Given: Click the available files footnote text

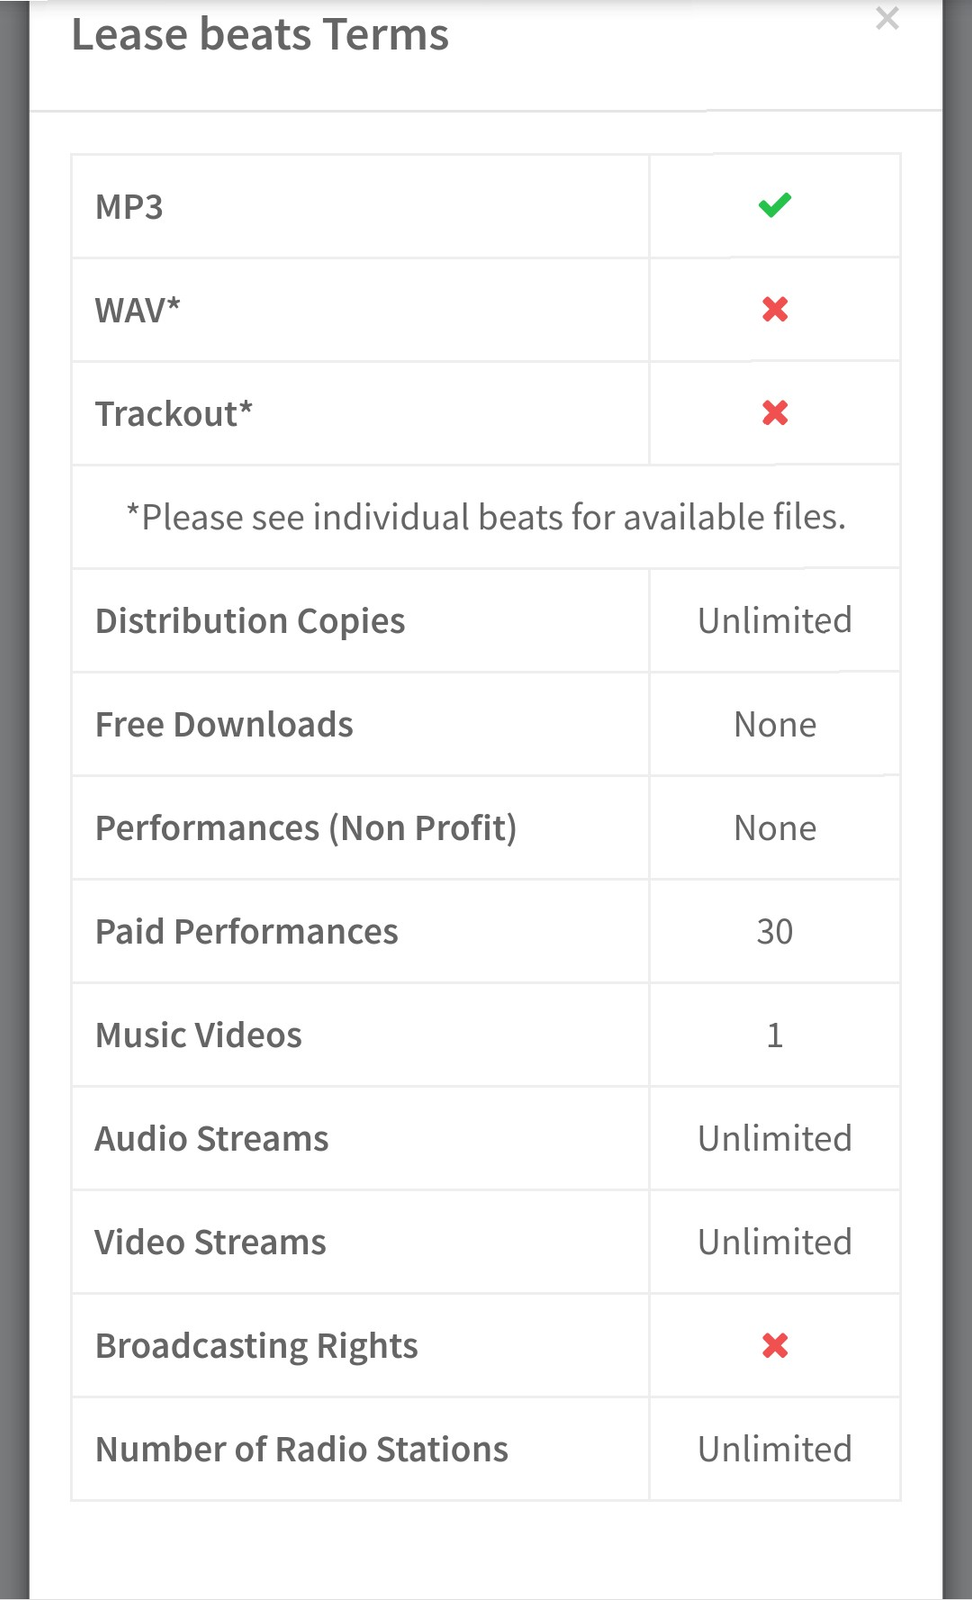Looking at the screenshot, I should (x=486, y=517).
